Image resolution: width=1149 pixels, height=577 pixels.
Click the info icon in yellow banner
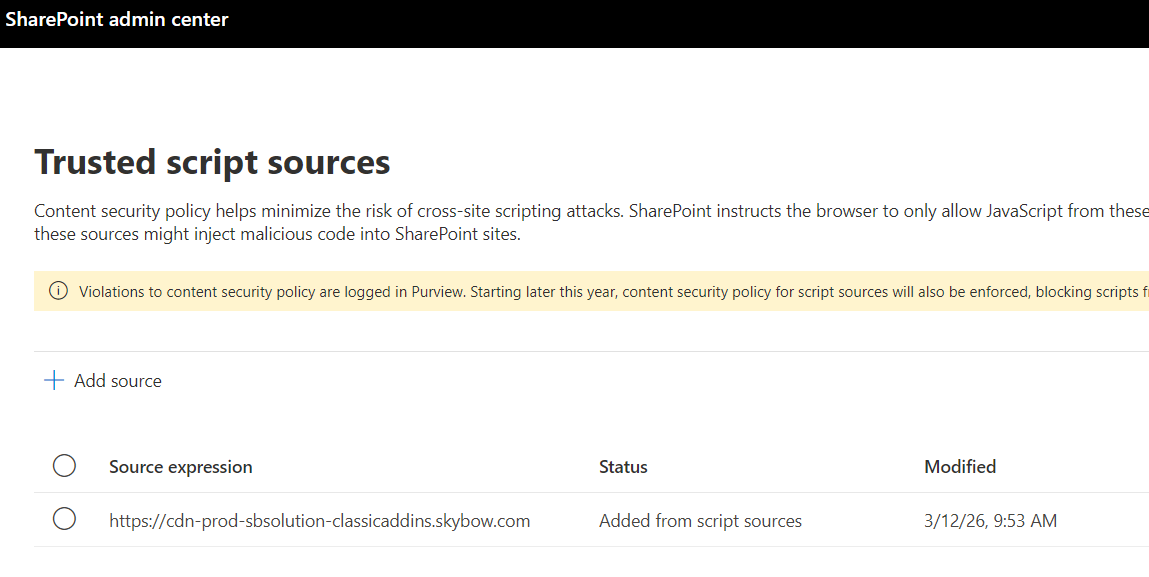click(58, 291)
